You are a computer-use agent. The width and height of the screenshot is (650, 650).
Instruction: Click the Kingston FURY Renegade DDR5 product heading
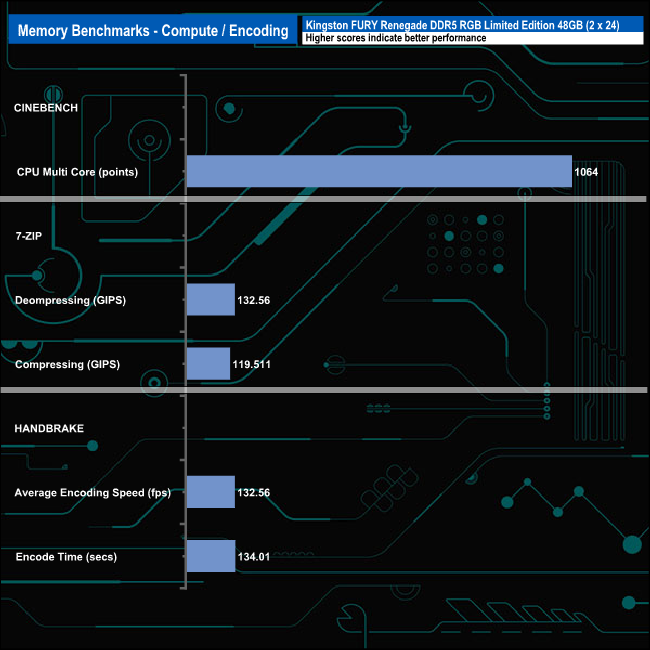(x=462, y=25)
